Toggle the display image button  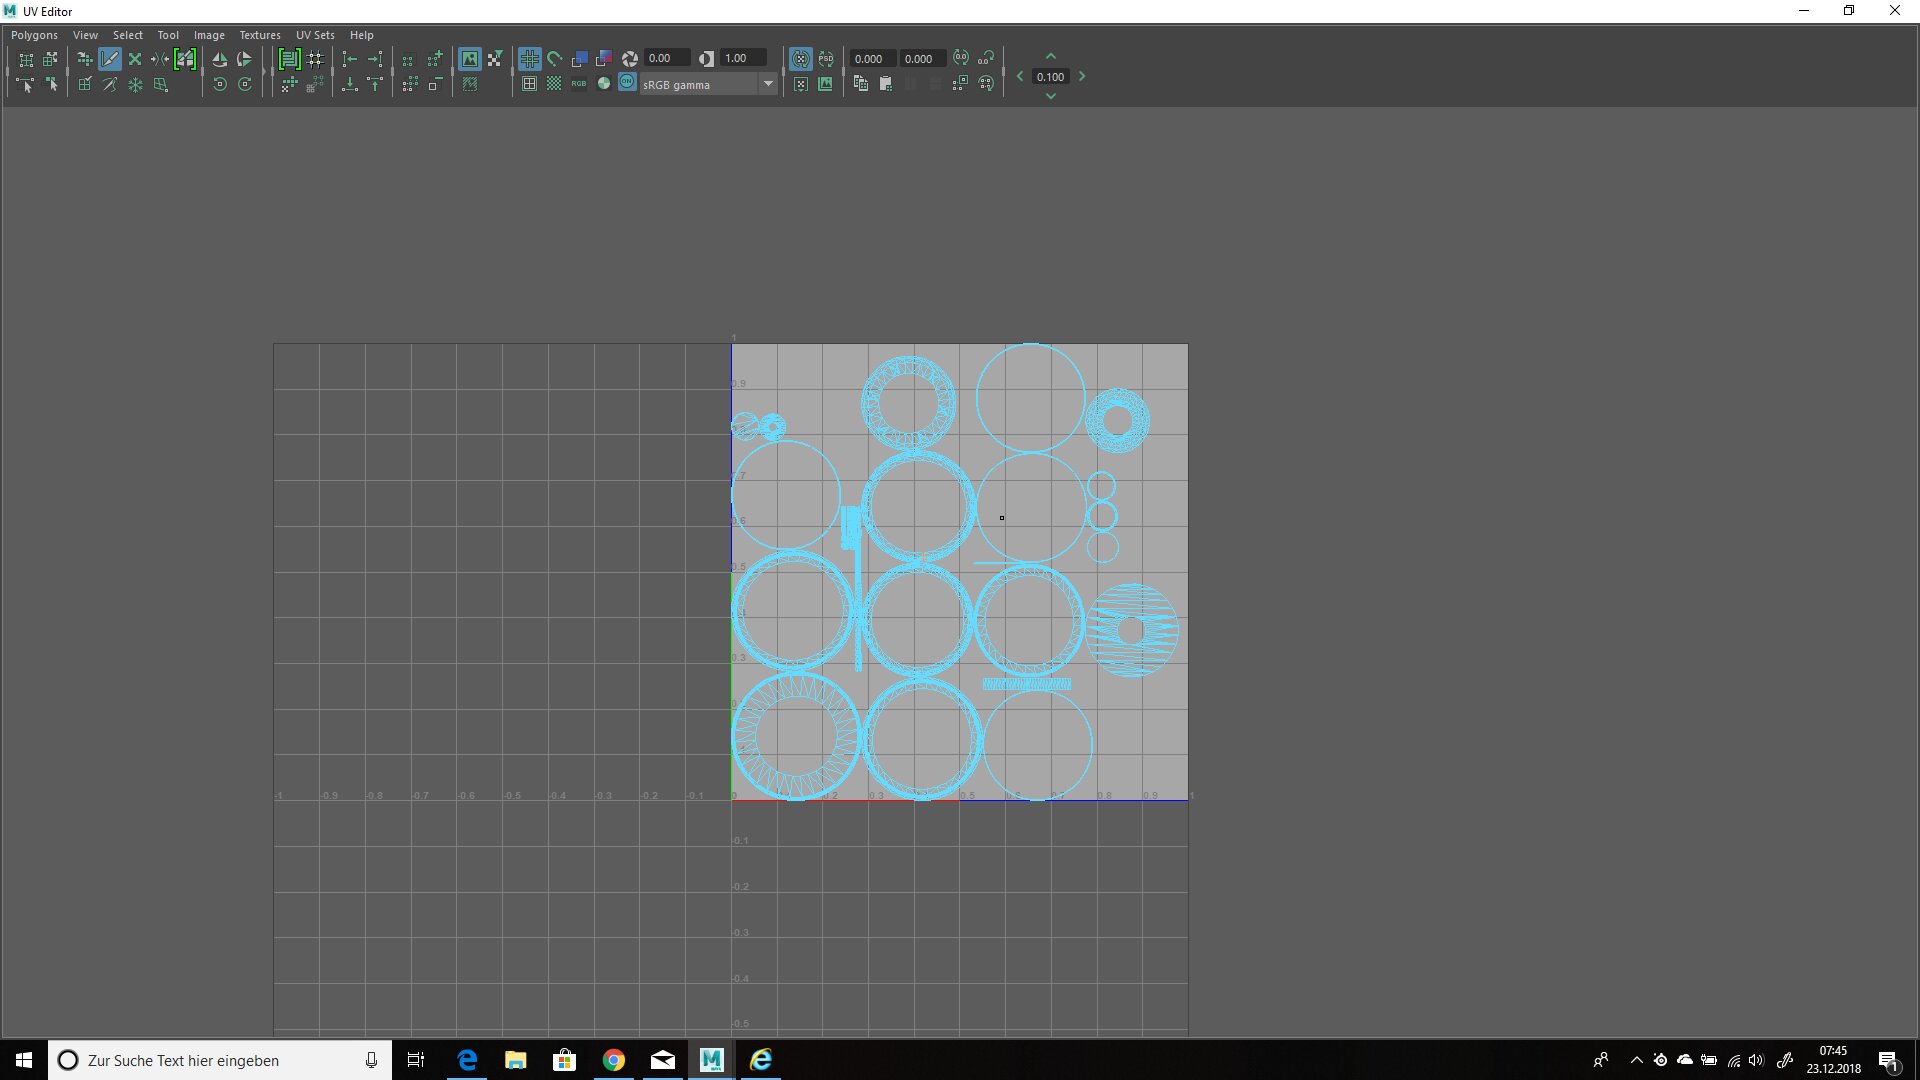click(x=469, y=59)
